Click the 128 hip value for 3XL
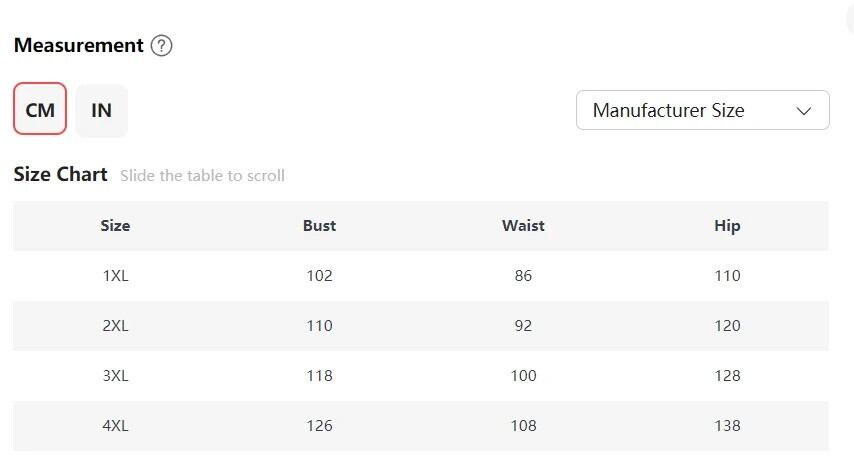The image size is (854, 465). [x=727, y=376]
